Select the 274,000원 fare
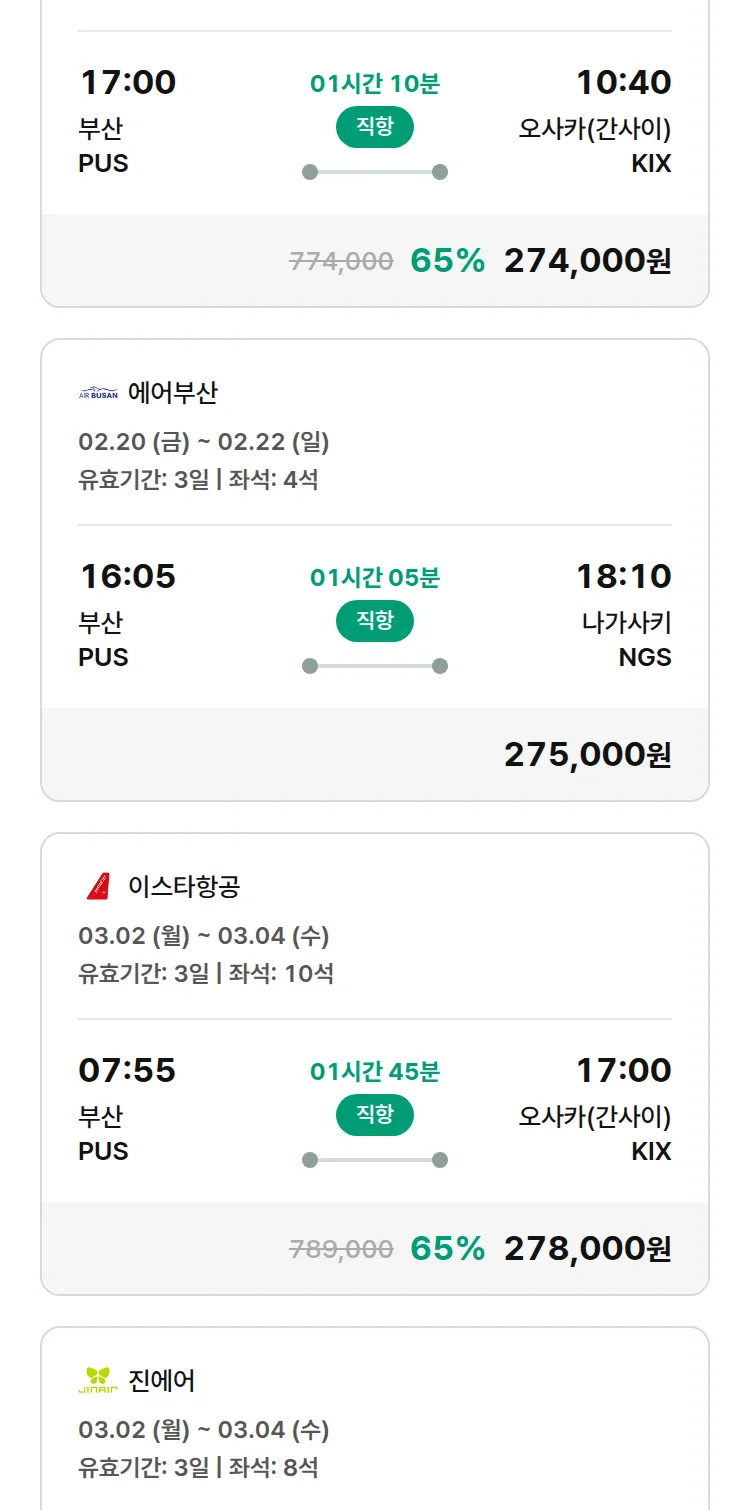 click(587, 261)
